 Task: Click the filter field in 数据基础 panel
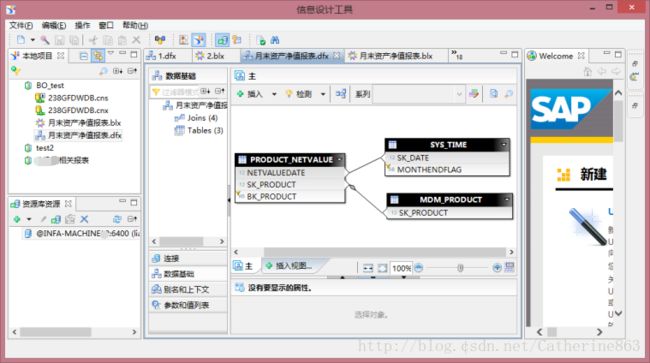coord(180,92)
